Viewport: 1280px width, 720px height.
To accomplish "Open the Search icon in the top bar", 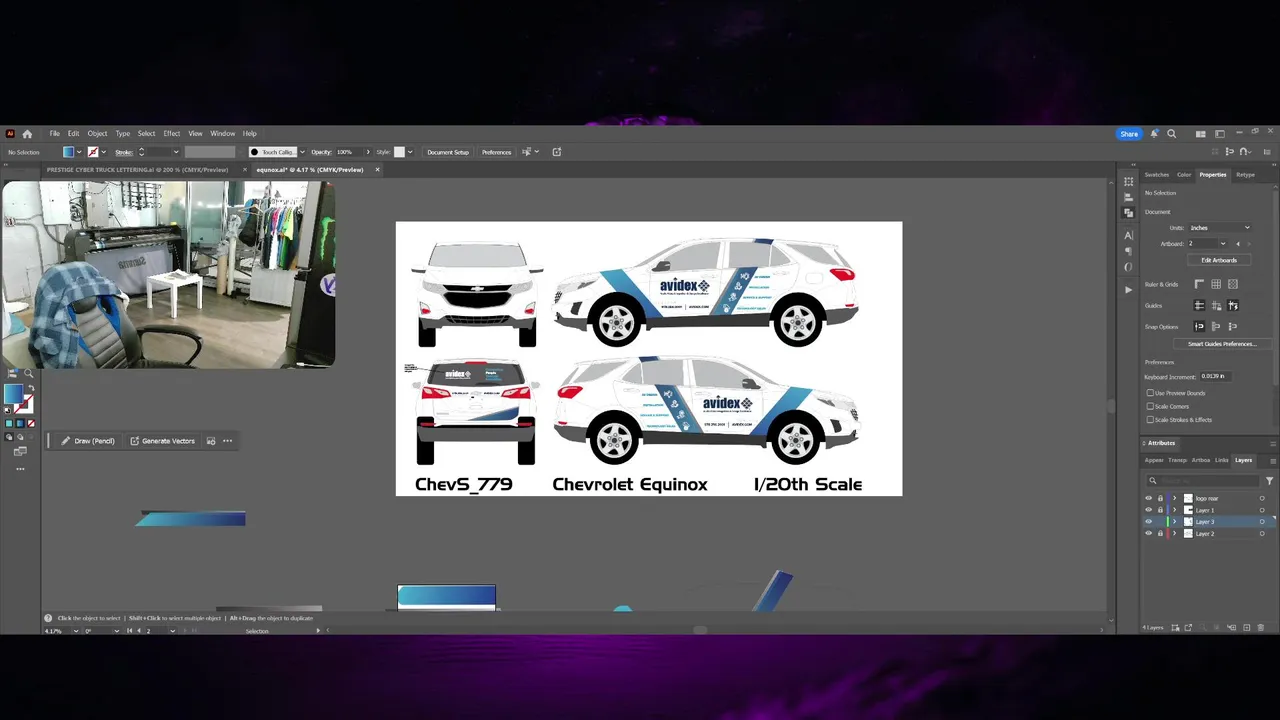I will tap(1171, 133).
